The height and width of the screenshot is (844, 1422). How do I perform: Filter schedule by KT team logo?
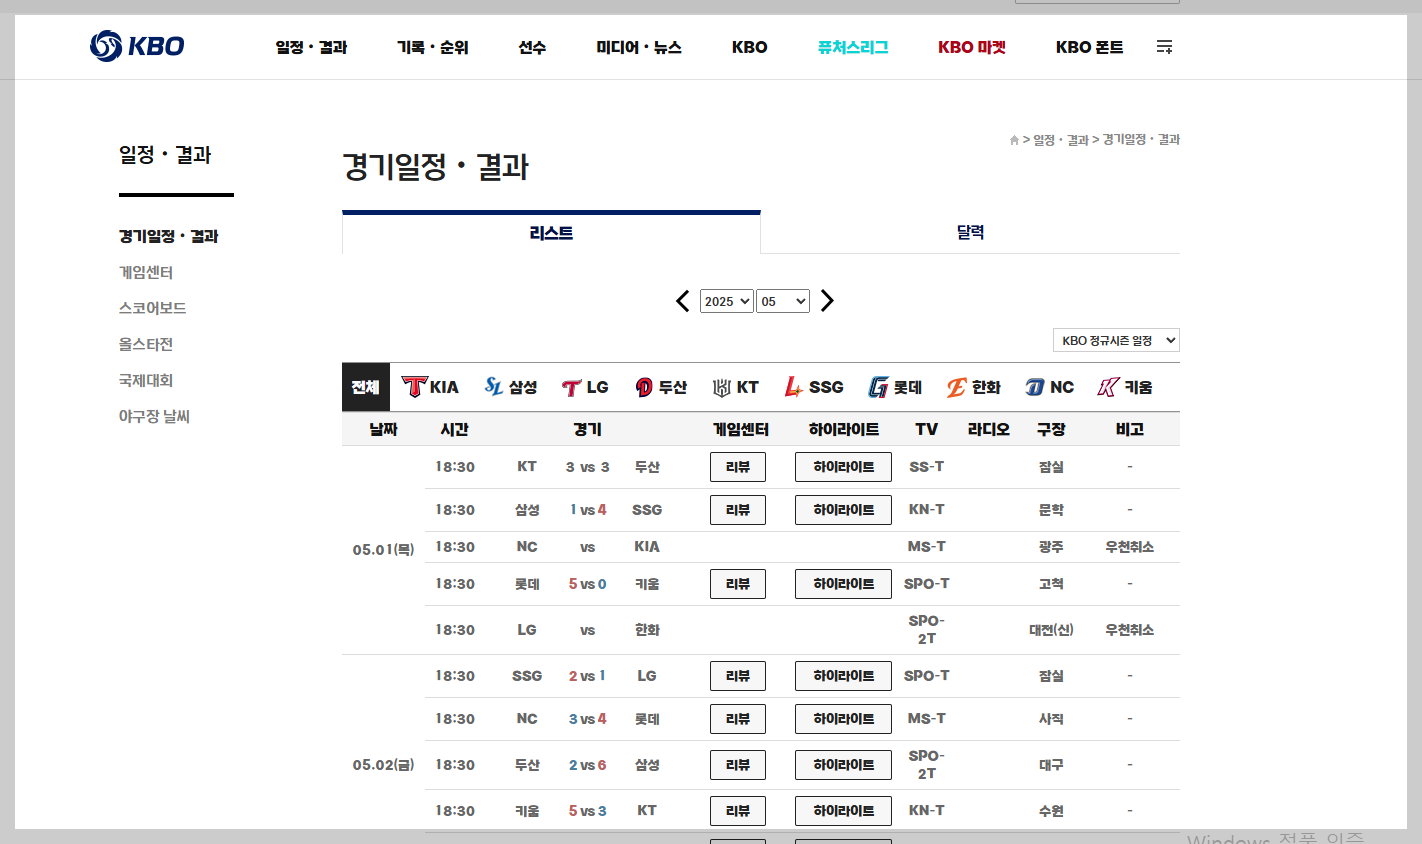(x=736, y=387)
